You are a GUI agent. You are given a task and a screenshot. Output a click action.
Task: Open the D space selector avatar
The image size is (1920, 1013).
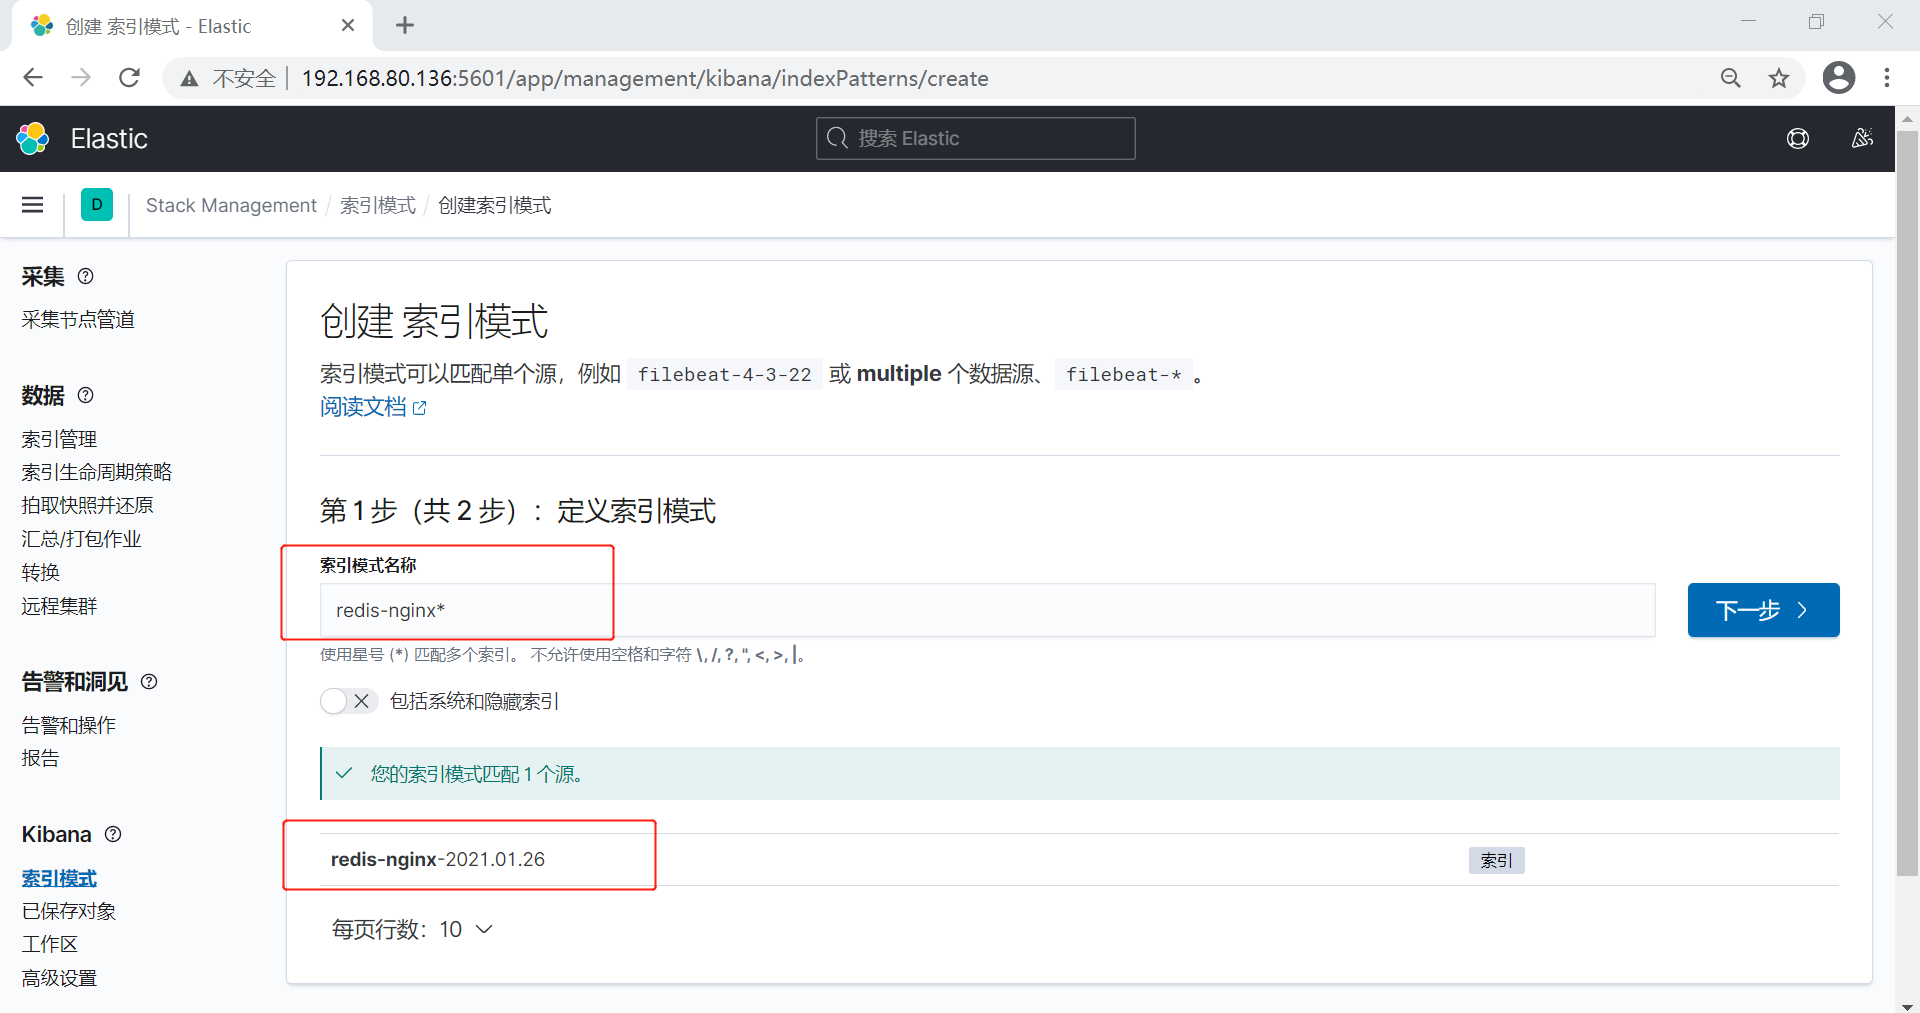(x=97, y=205)
